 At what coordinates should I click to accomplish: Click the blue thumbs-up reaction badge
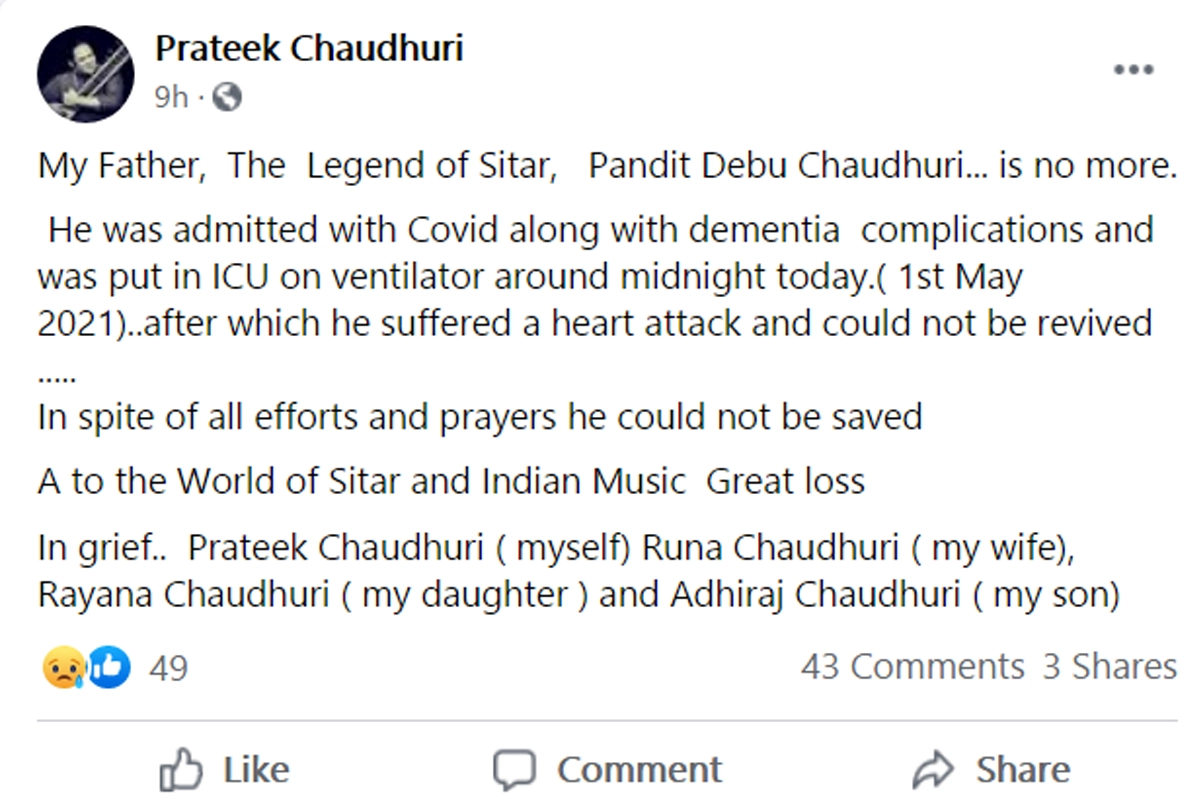pos(110,667)
